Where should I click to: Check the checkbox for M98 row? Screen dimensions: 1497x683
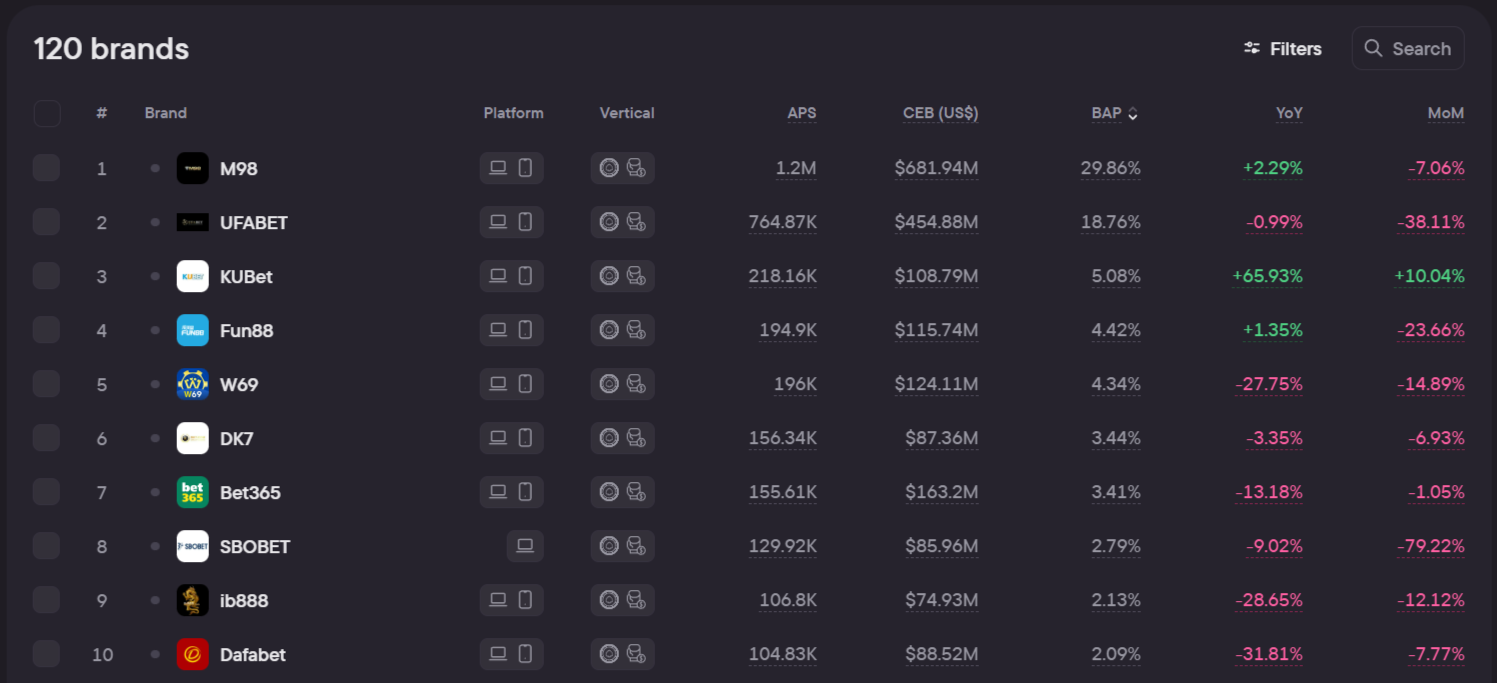47,168
